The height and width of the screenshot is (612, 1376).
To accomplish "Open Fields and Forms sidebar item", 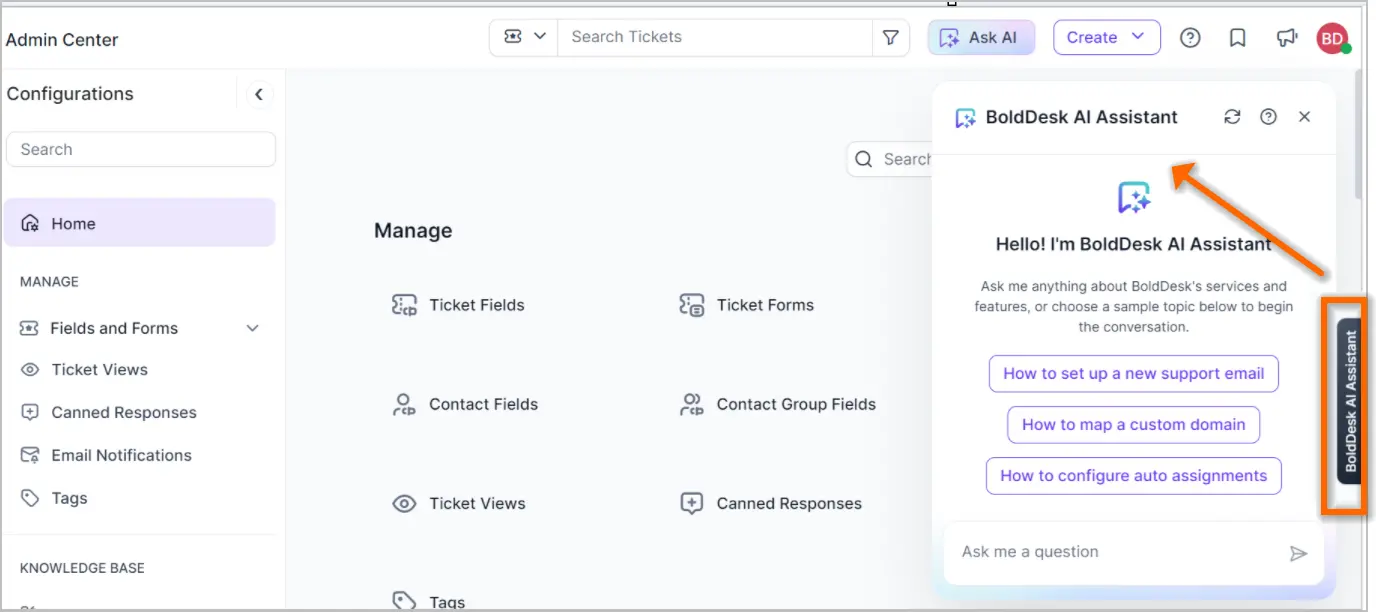I will 114,328.
